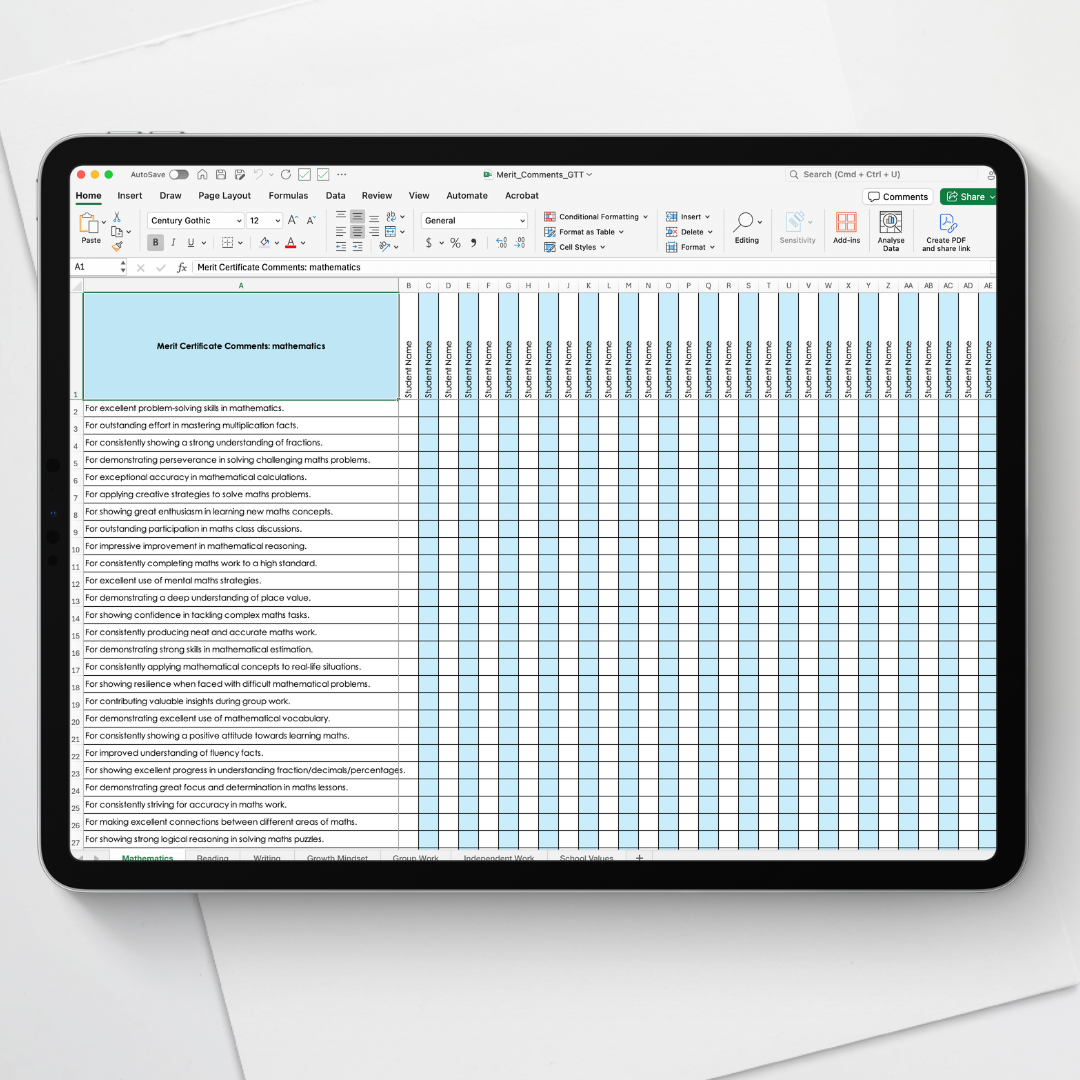Click center alignment toggle
This screenshot has width=1080, height=1080.
click(x=356, y=232)
